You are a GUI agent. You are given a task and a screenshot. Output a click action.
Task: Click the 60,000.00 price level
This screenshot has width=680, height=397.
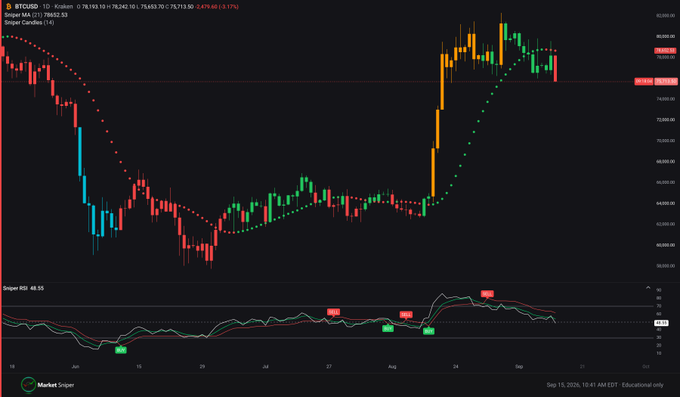(665, 245)
